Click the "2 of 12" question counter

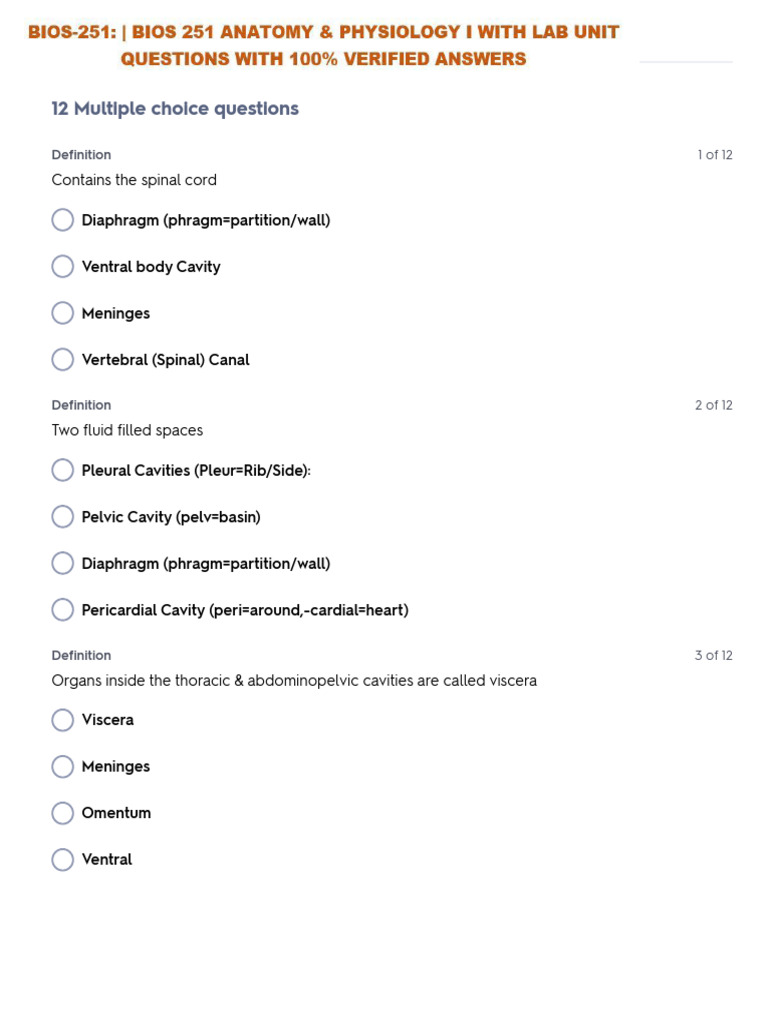[713, 405]
